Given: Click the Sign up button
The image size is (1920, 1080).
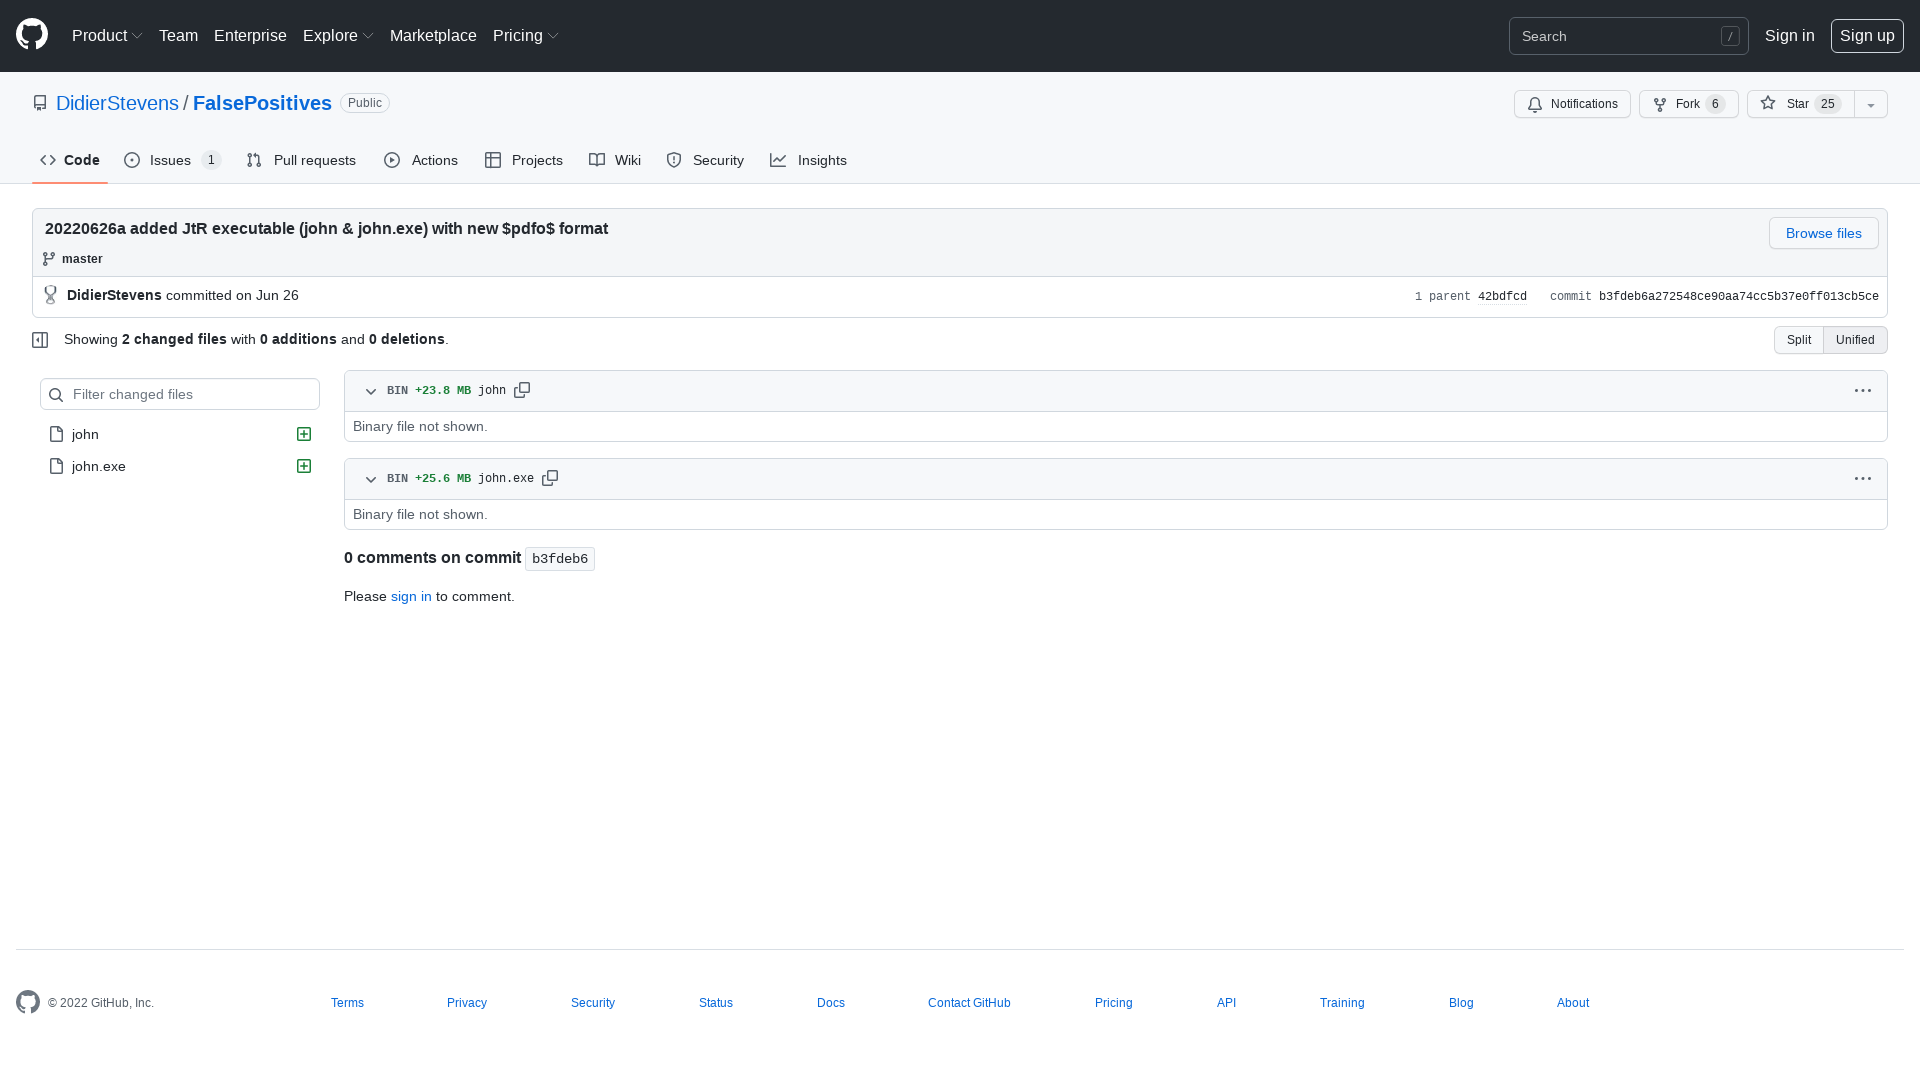Looking at the screenshot, I should (1867, 36).
